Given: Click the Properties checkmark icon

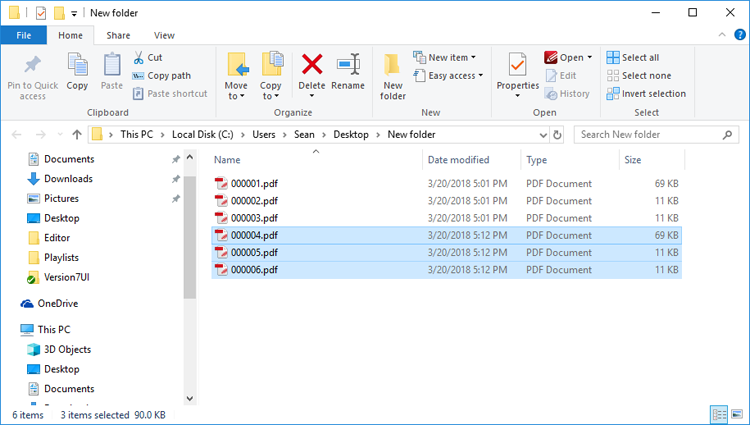Looking at the screenshot, I should point(518,65).
